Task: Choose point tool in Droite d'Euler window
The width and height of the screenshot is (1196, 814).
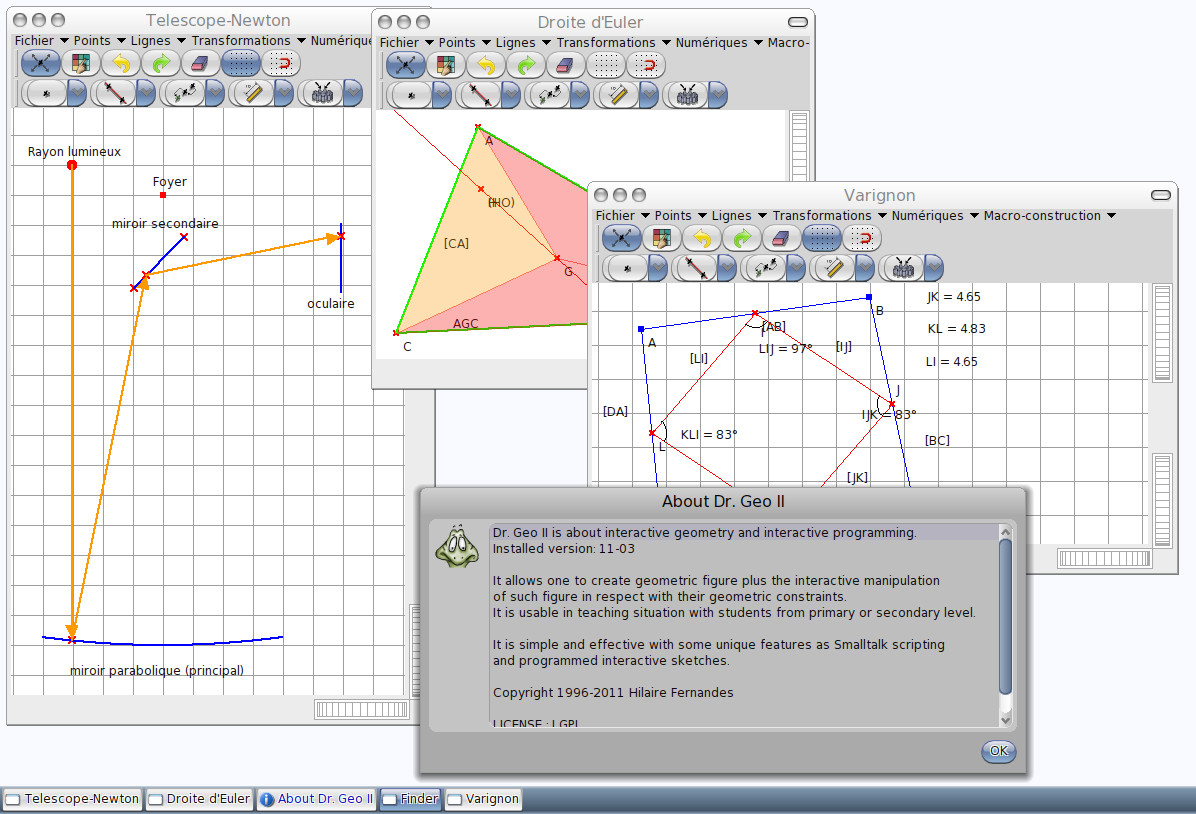Action: [411, 96]
